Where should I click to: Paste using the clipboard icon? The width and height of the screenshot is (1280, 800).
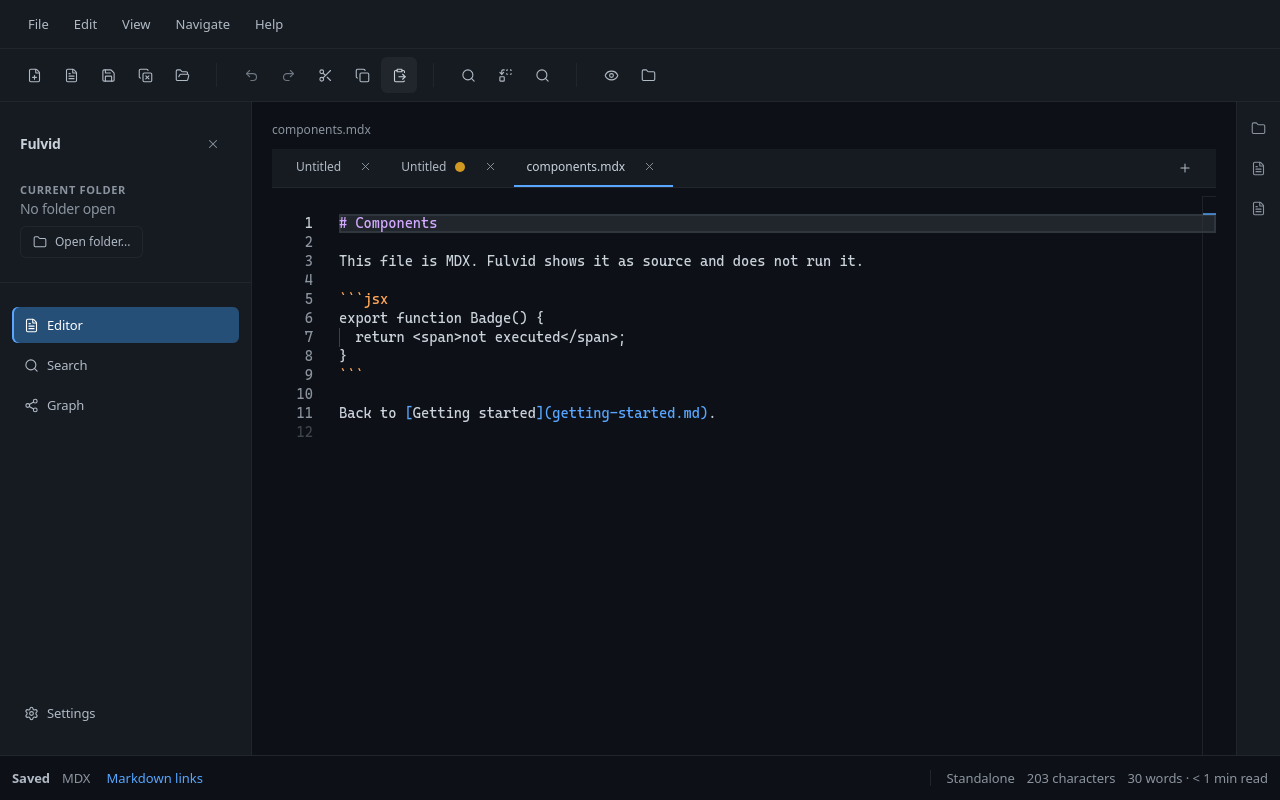[399, 75]
